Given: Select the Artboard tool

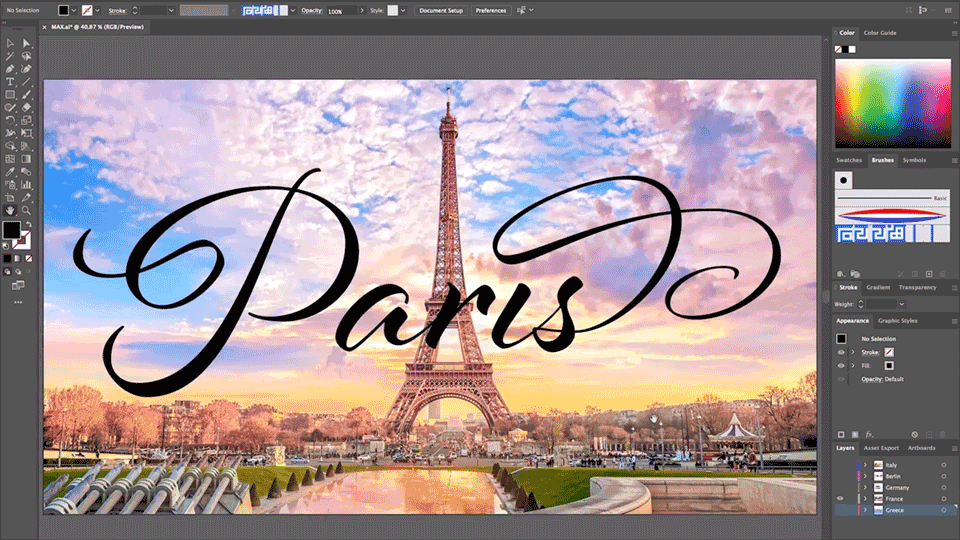Looking at the screenshot, I should (x=10, y=198).
